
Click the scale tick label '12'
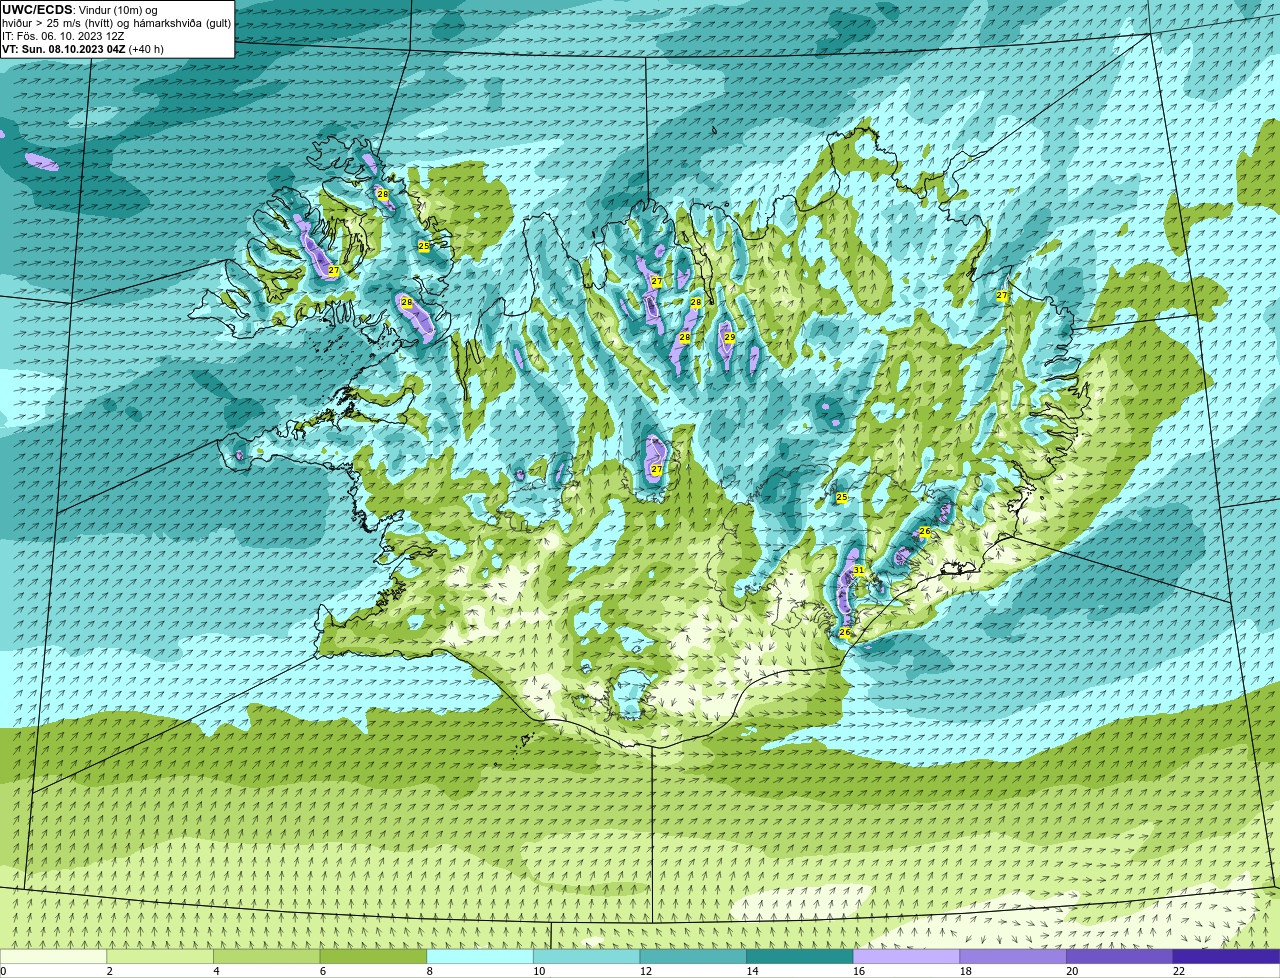[646, 971]
